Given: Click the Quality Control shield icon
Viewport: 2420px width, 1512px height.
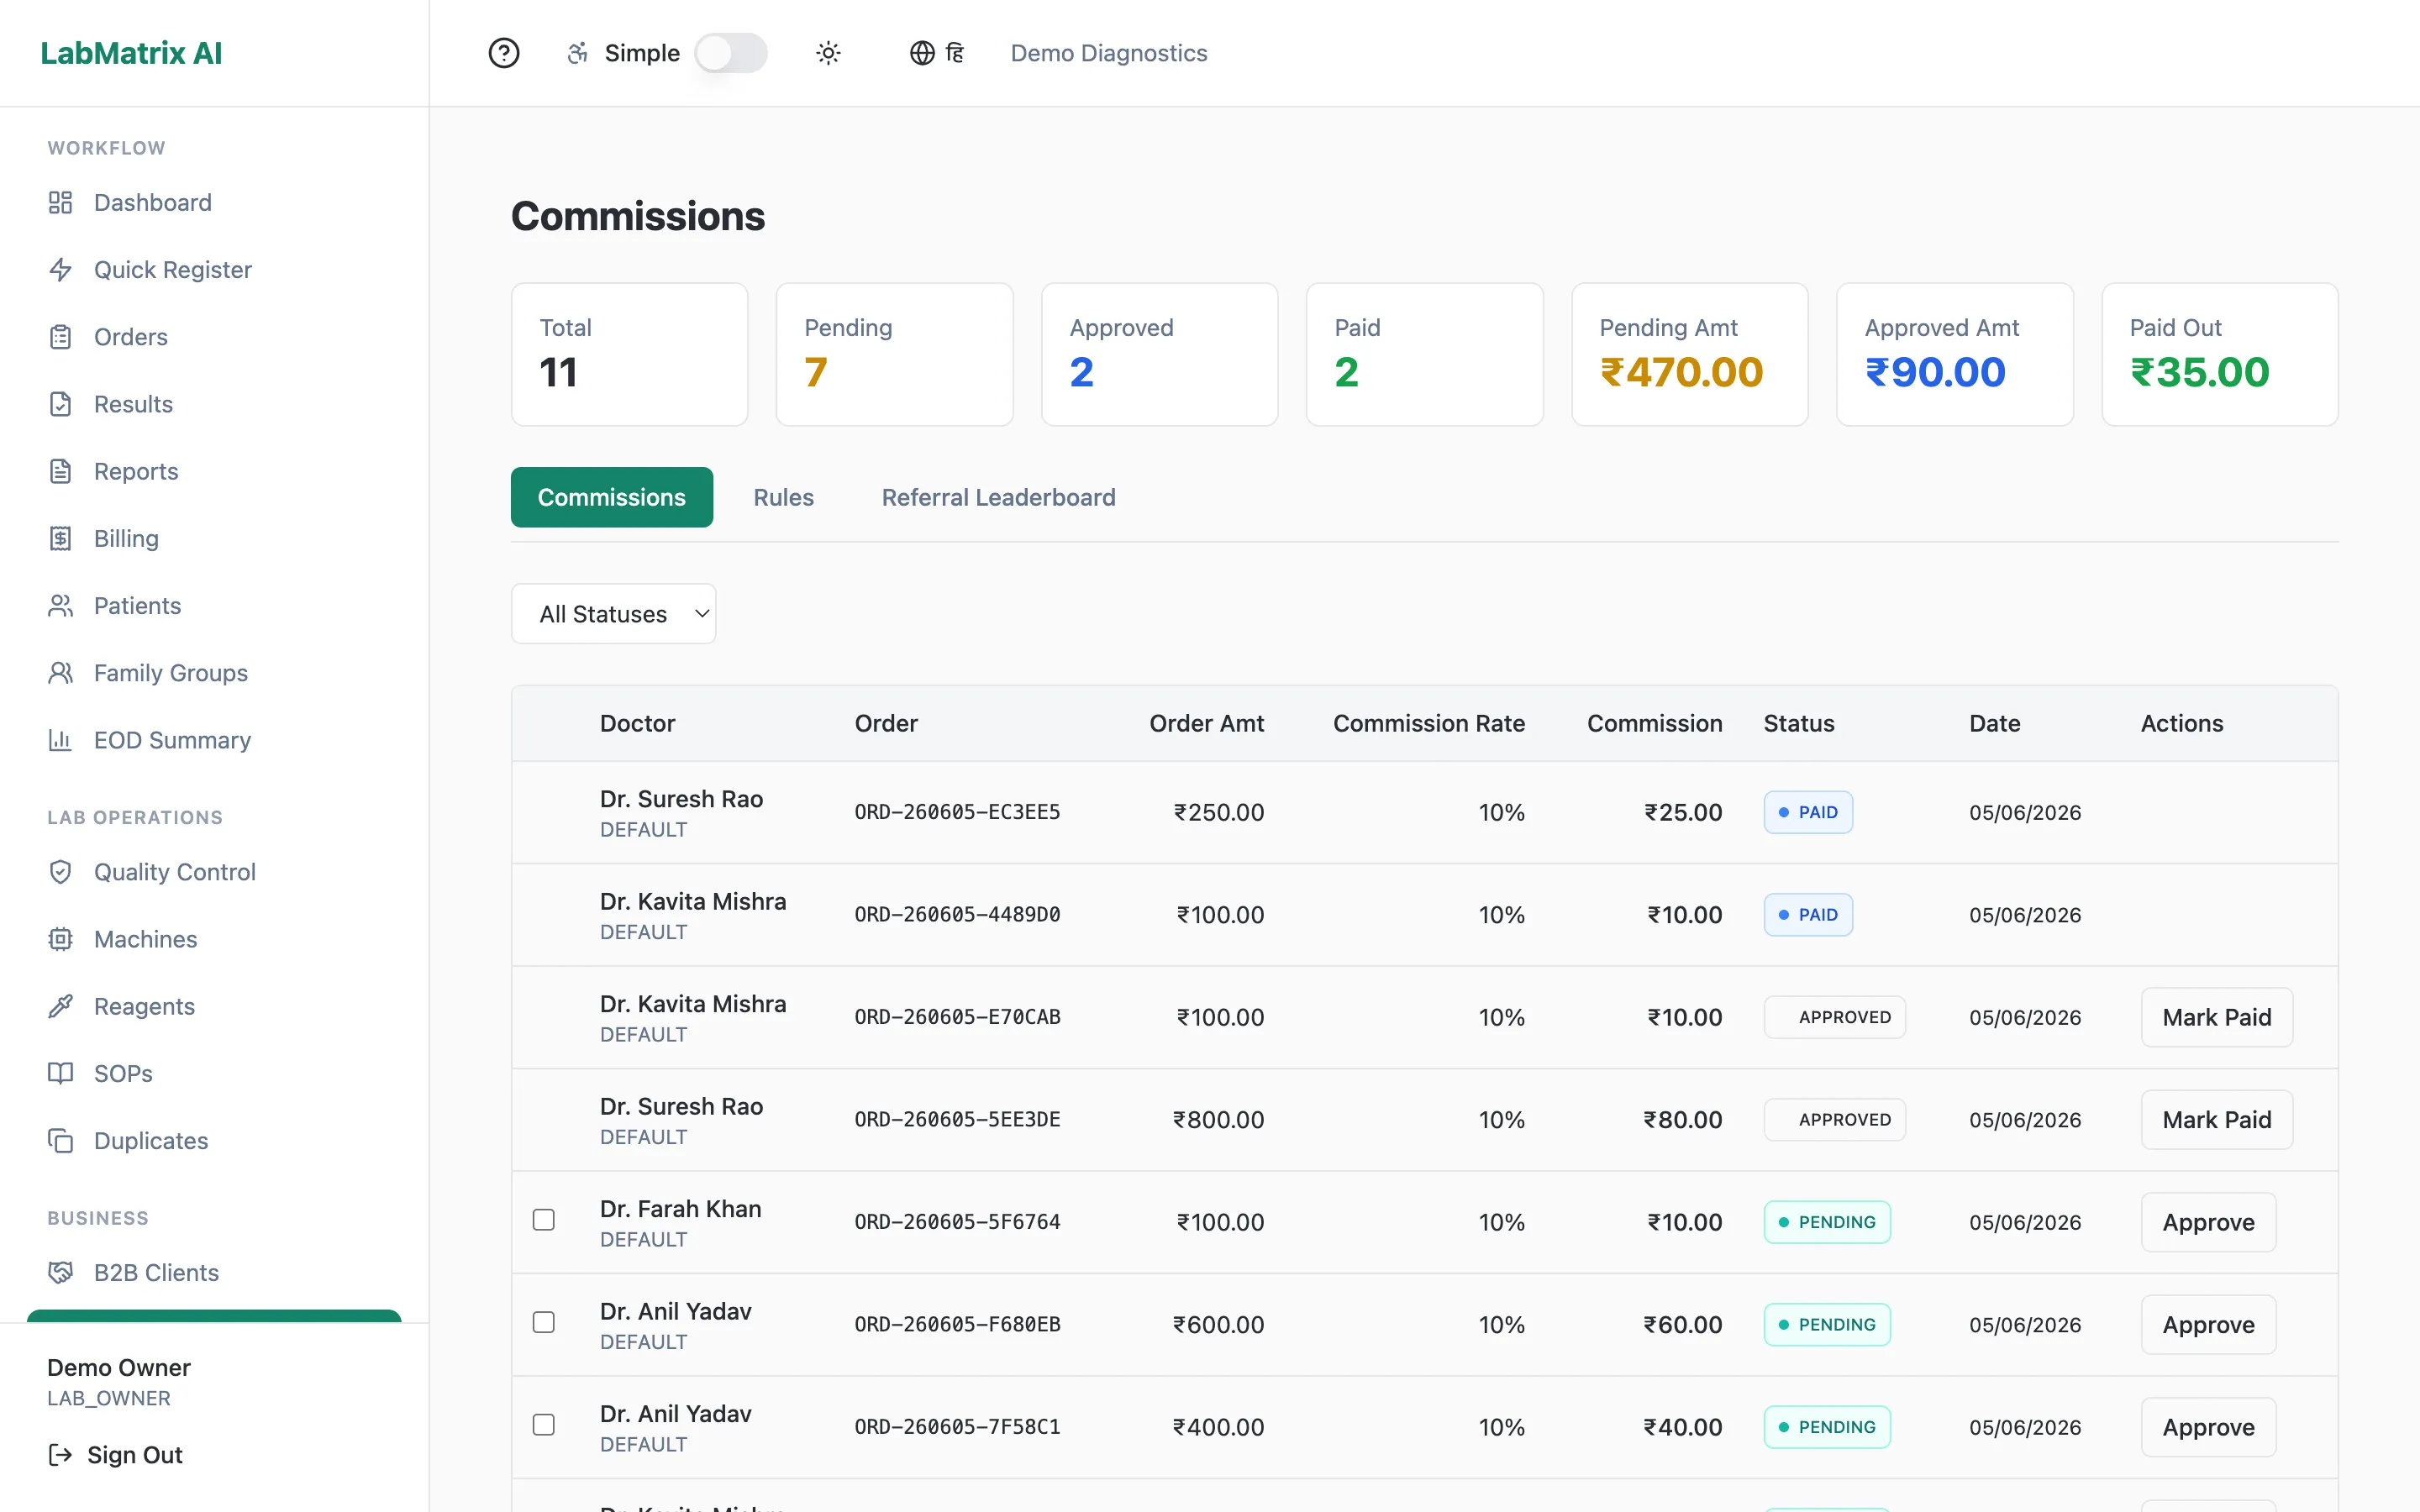Looking at the screenshot, I should pyautogui.click(x=61, y=872).
